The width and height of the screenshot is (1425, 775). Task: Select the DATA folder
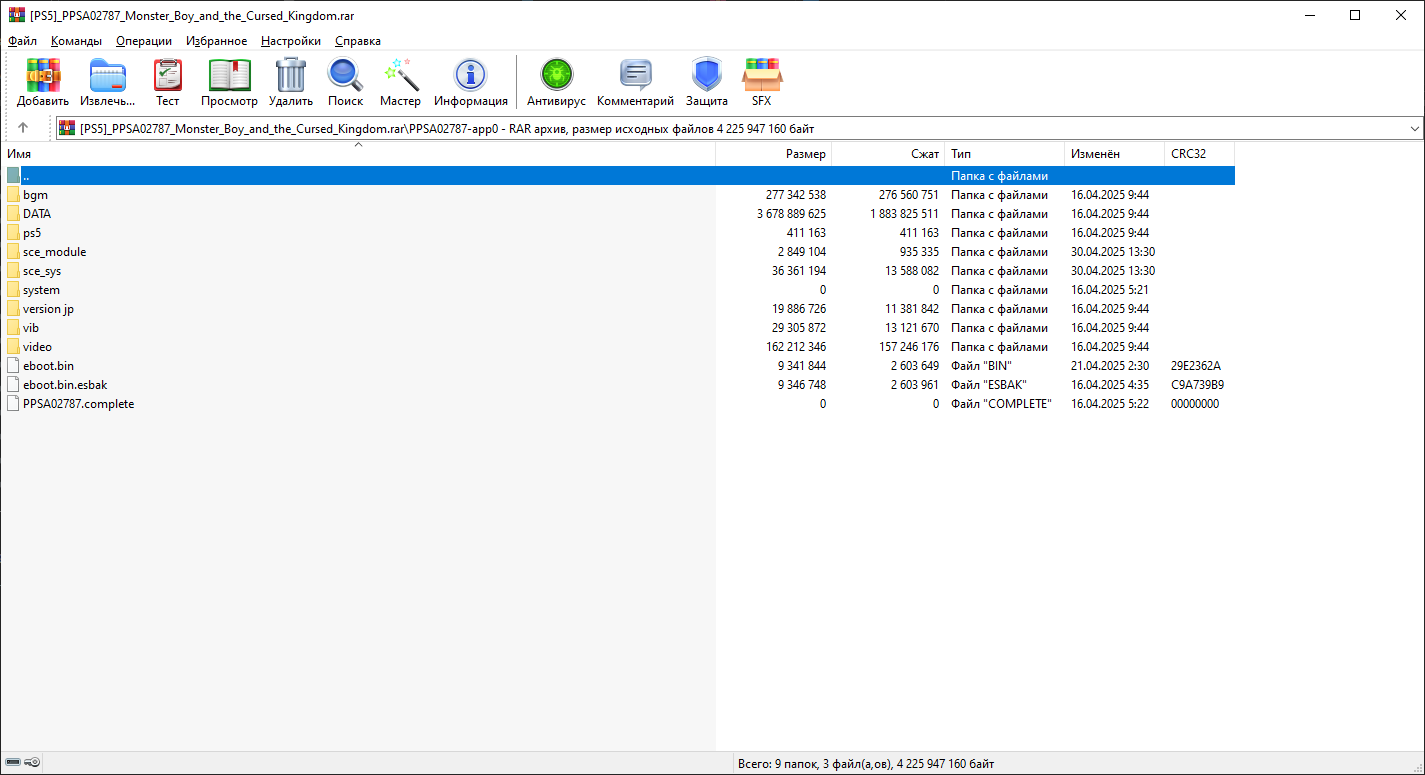pyautogui.click(x=37, y=214)
